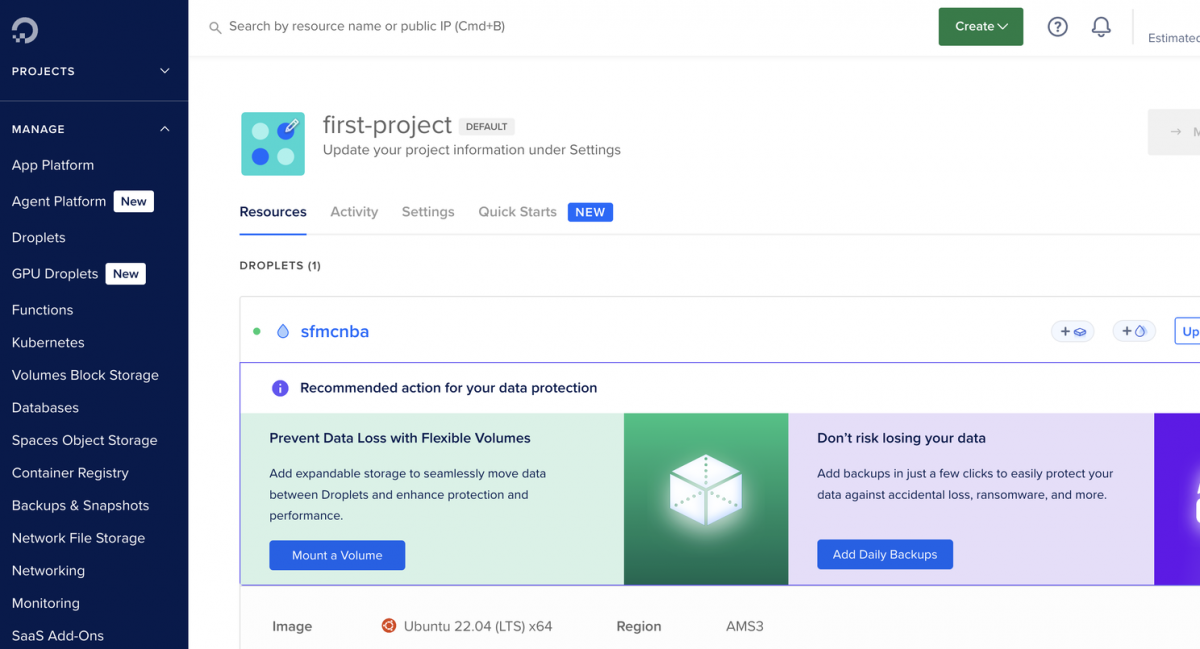Click the add volume icon for sfmcnba
The height and width of the screenshot is (649, 1200).
1073,331
